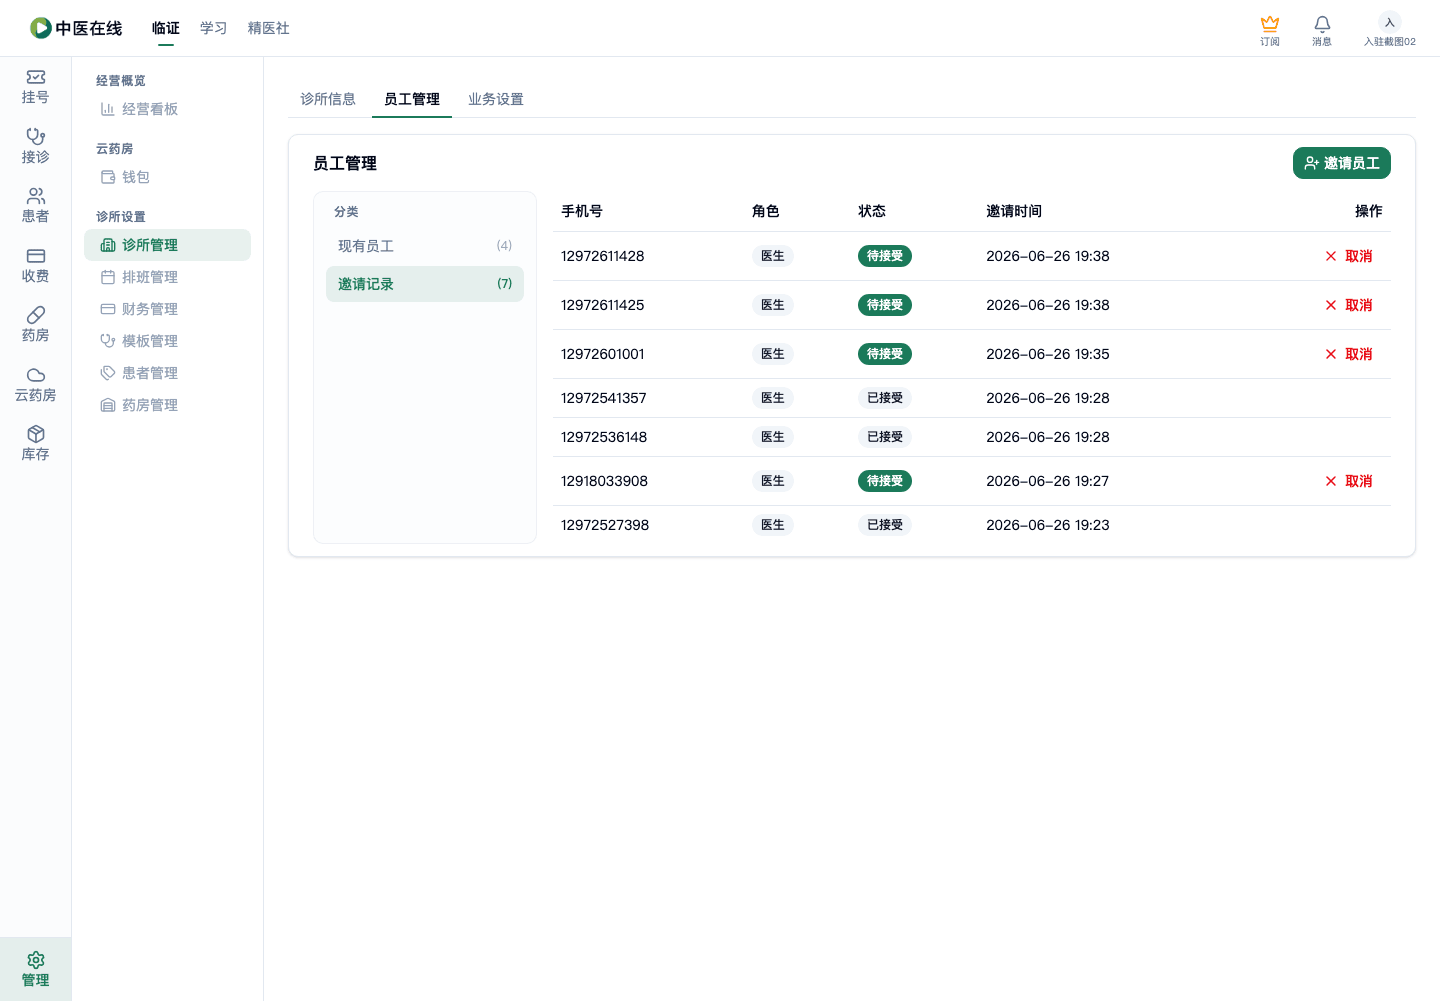Screen dimensions: 1440x1001
Task: Click phone number 12972527398
Action: pos(605,525)
